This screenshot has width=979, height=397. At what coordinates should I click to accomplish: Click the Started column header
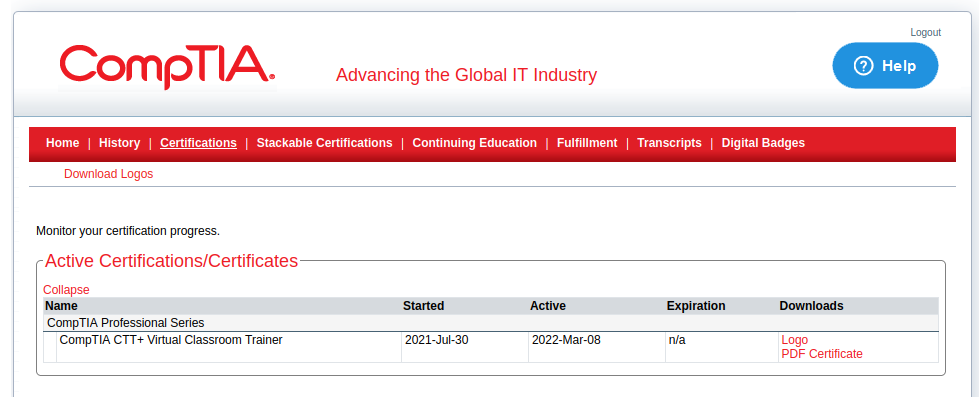pos(423,306)
